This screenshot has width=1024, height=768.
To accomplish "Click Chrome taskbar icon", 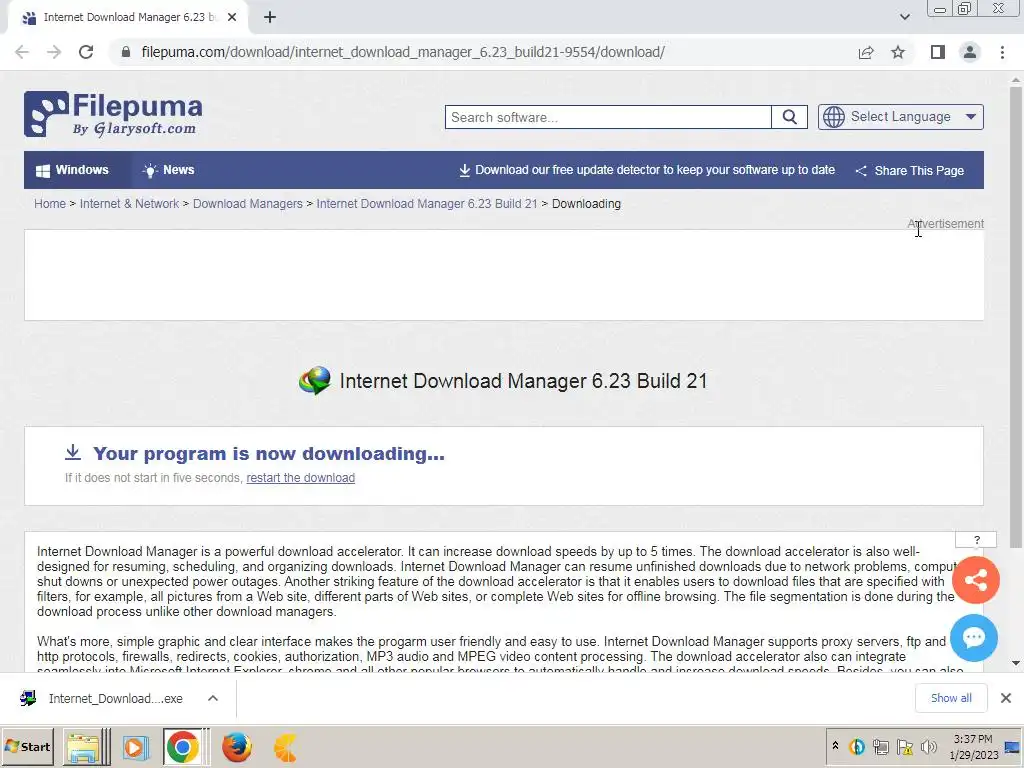I will coord(183,747).
